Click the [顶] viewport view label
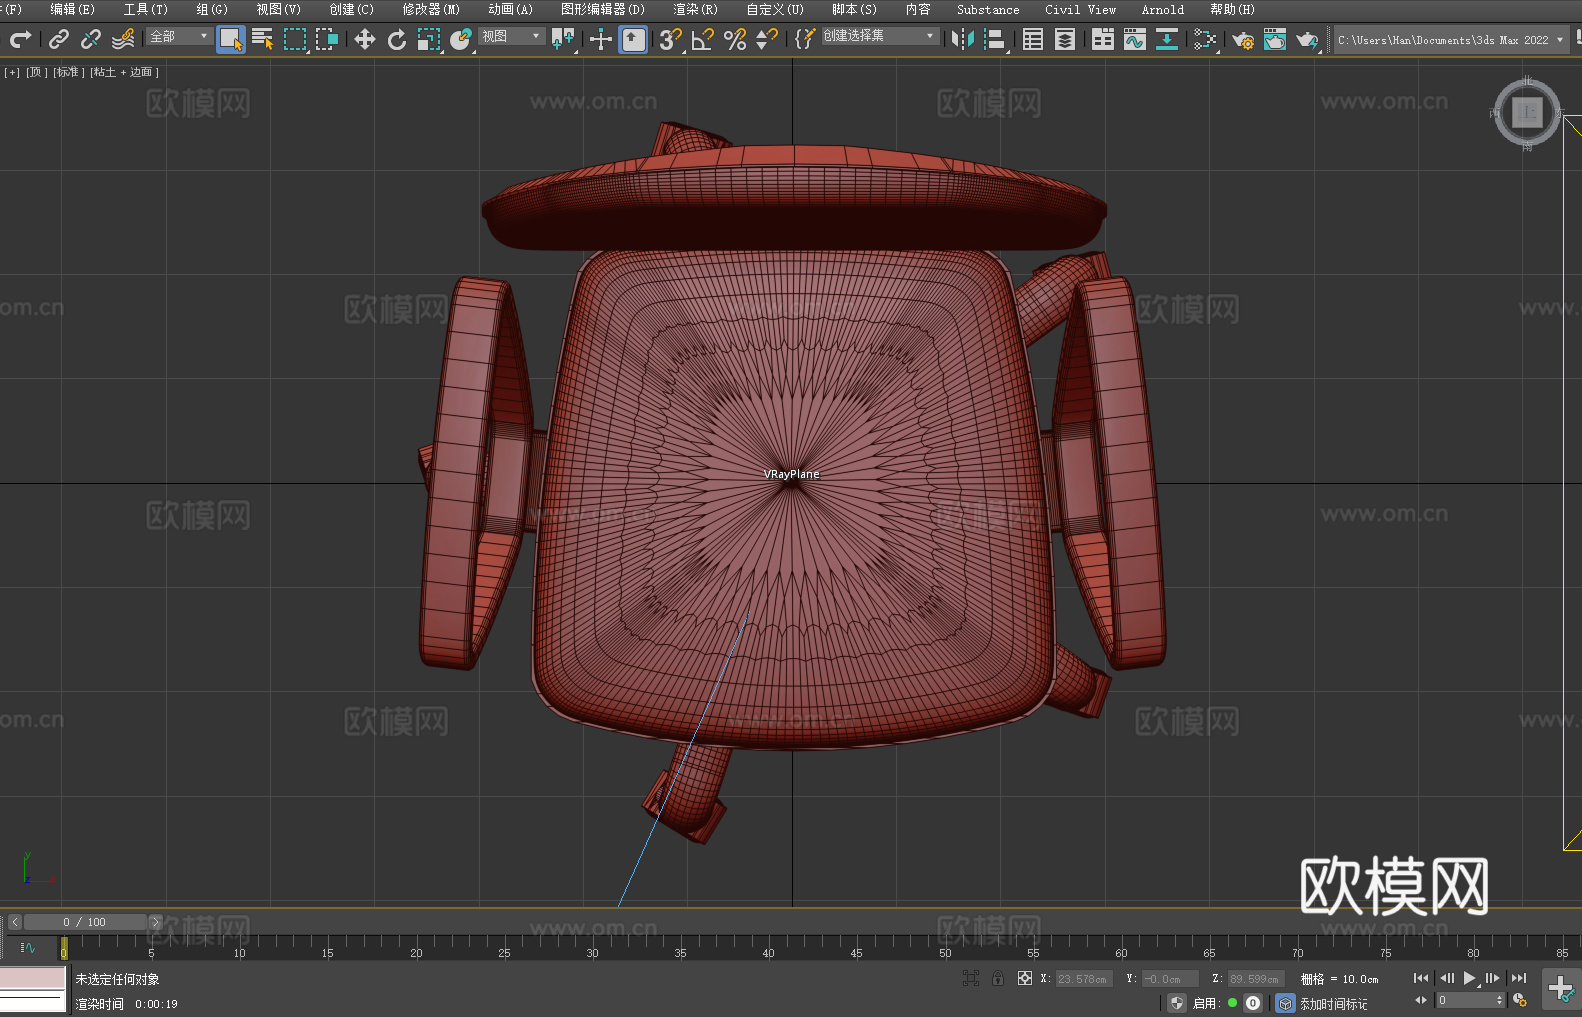 [x=37, y=72]
